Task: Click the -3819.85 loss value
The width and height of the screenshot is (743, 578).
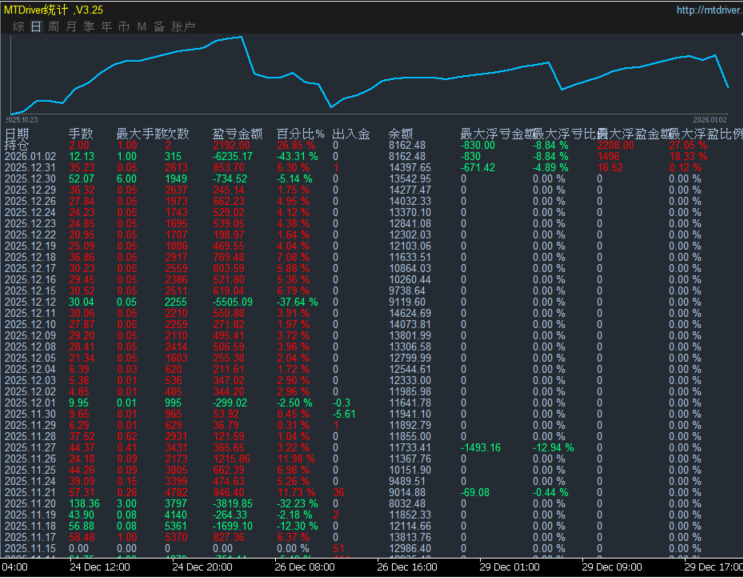Action: pyautogui.click(x=233, y=504)
